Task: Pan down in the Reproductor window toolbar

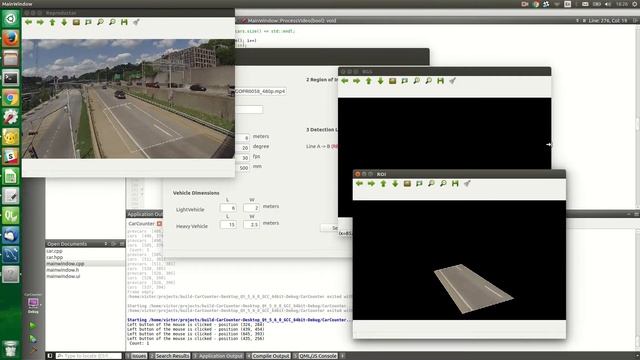Action: tap(64, 22)
